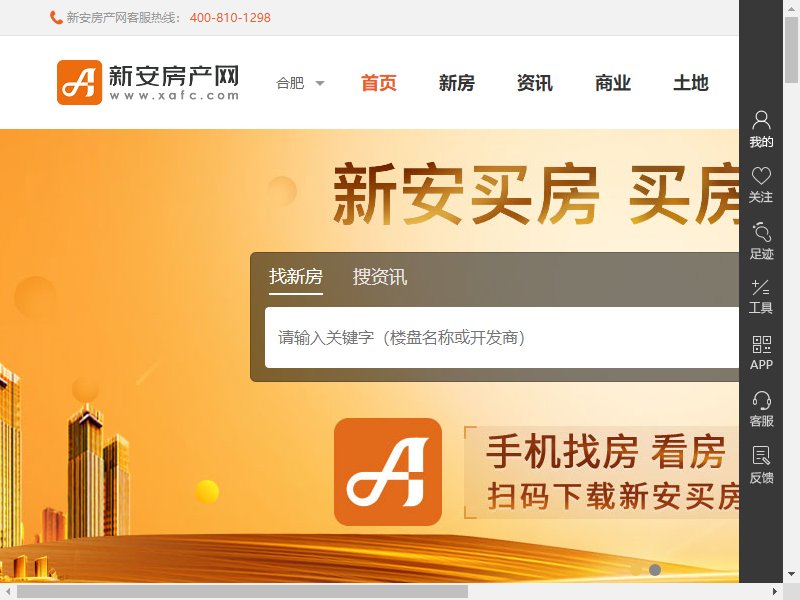Open the 反馈 feedback icon

click(x=761, y=465)
